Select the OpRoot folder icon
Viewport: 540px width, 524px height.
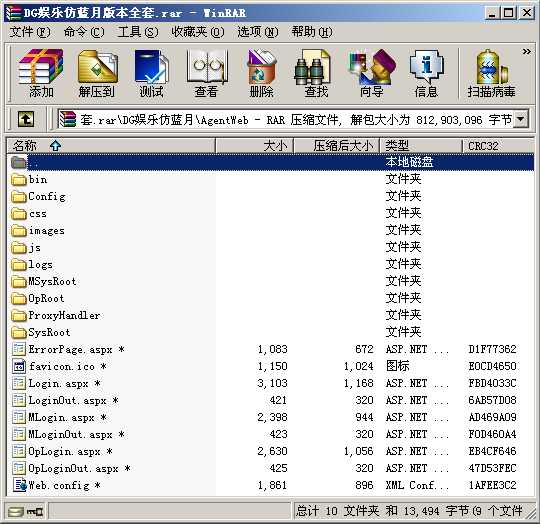pos(19,298)
